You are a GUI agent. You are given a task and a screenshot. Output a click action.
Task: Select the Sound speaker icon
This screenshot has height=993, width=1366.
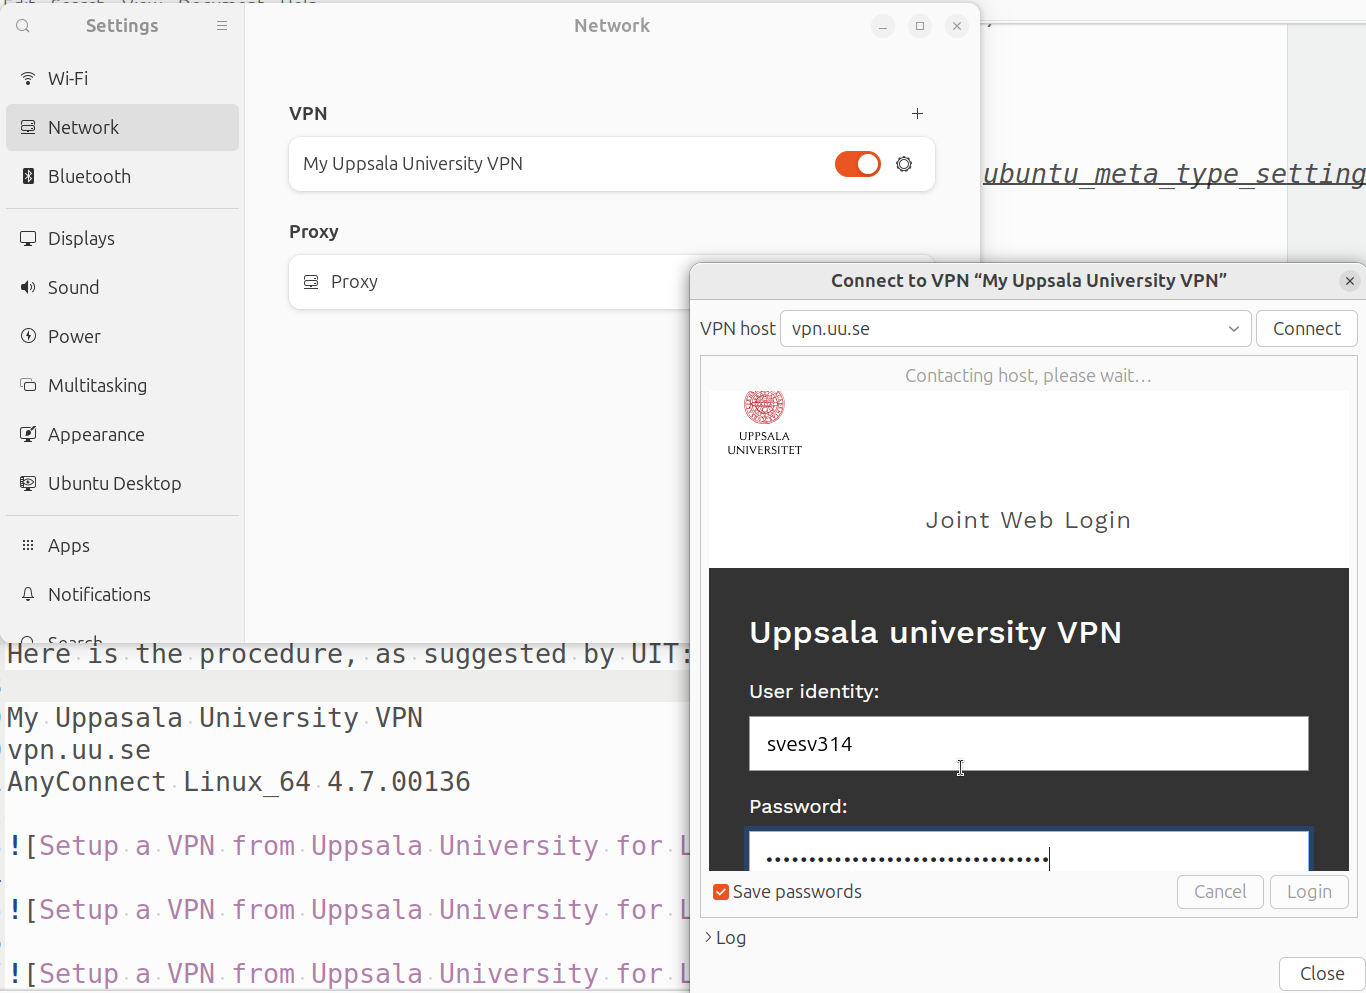(26, 287)
